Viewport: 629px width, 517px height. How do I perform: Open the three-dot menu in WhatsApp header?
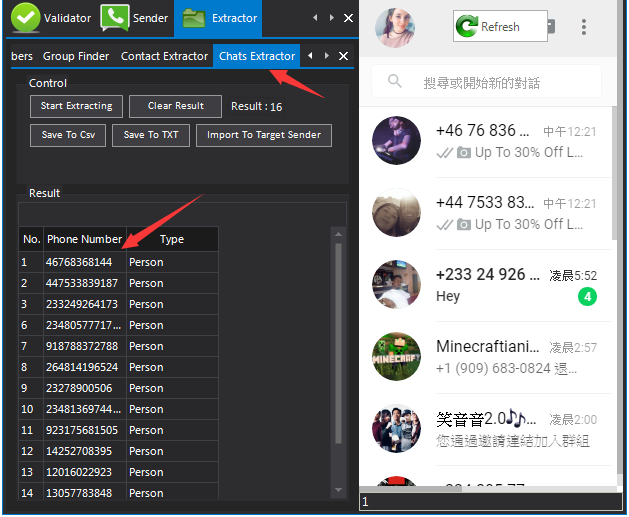point(584,27)
